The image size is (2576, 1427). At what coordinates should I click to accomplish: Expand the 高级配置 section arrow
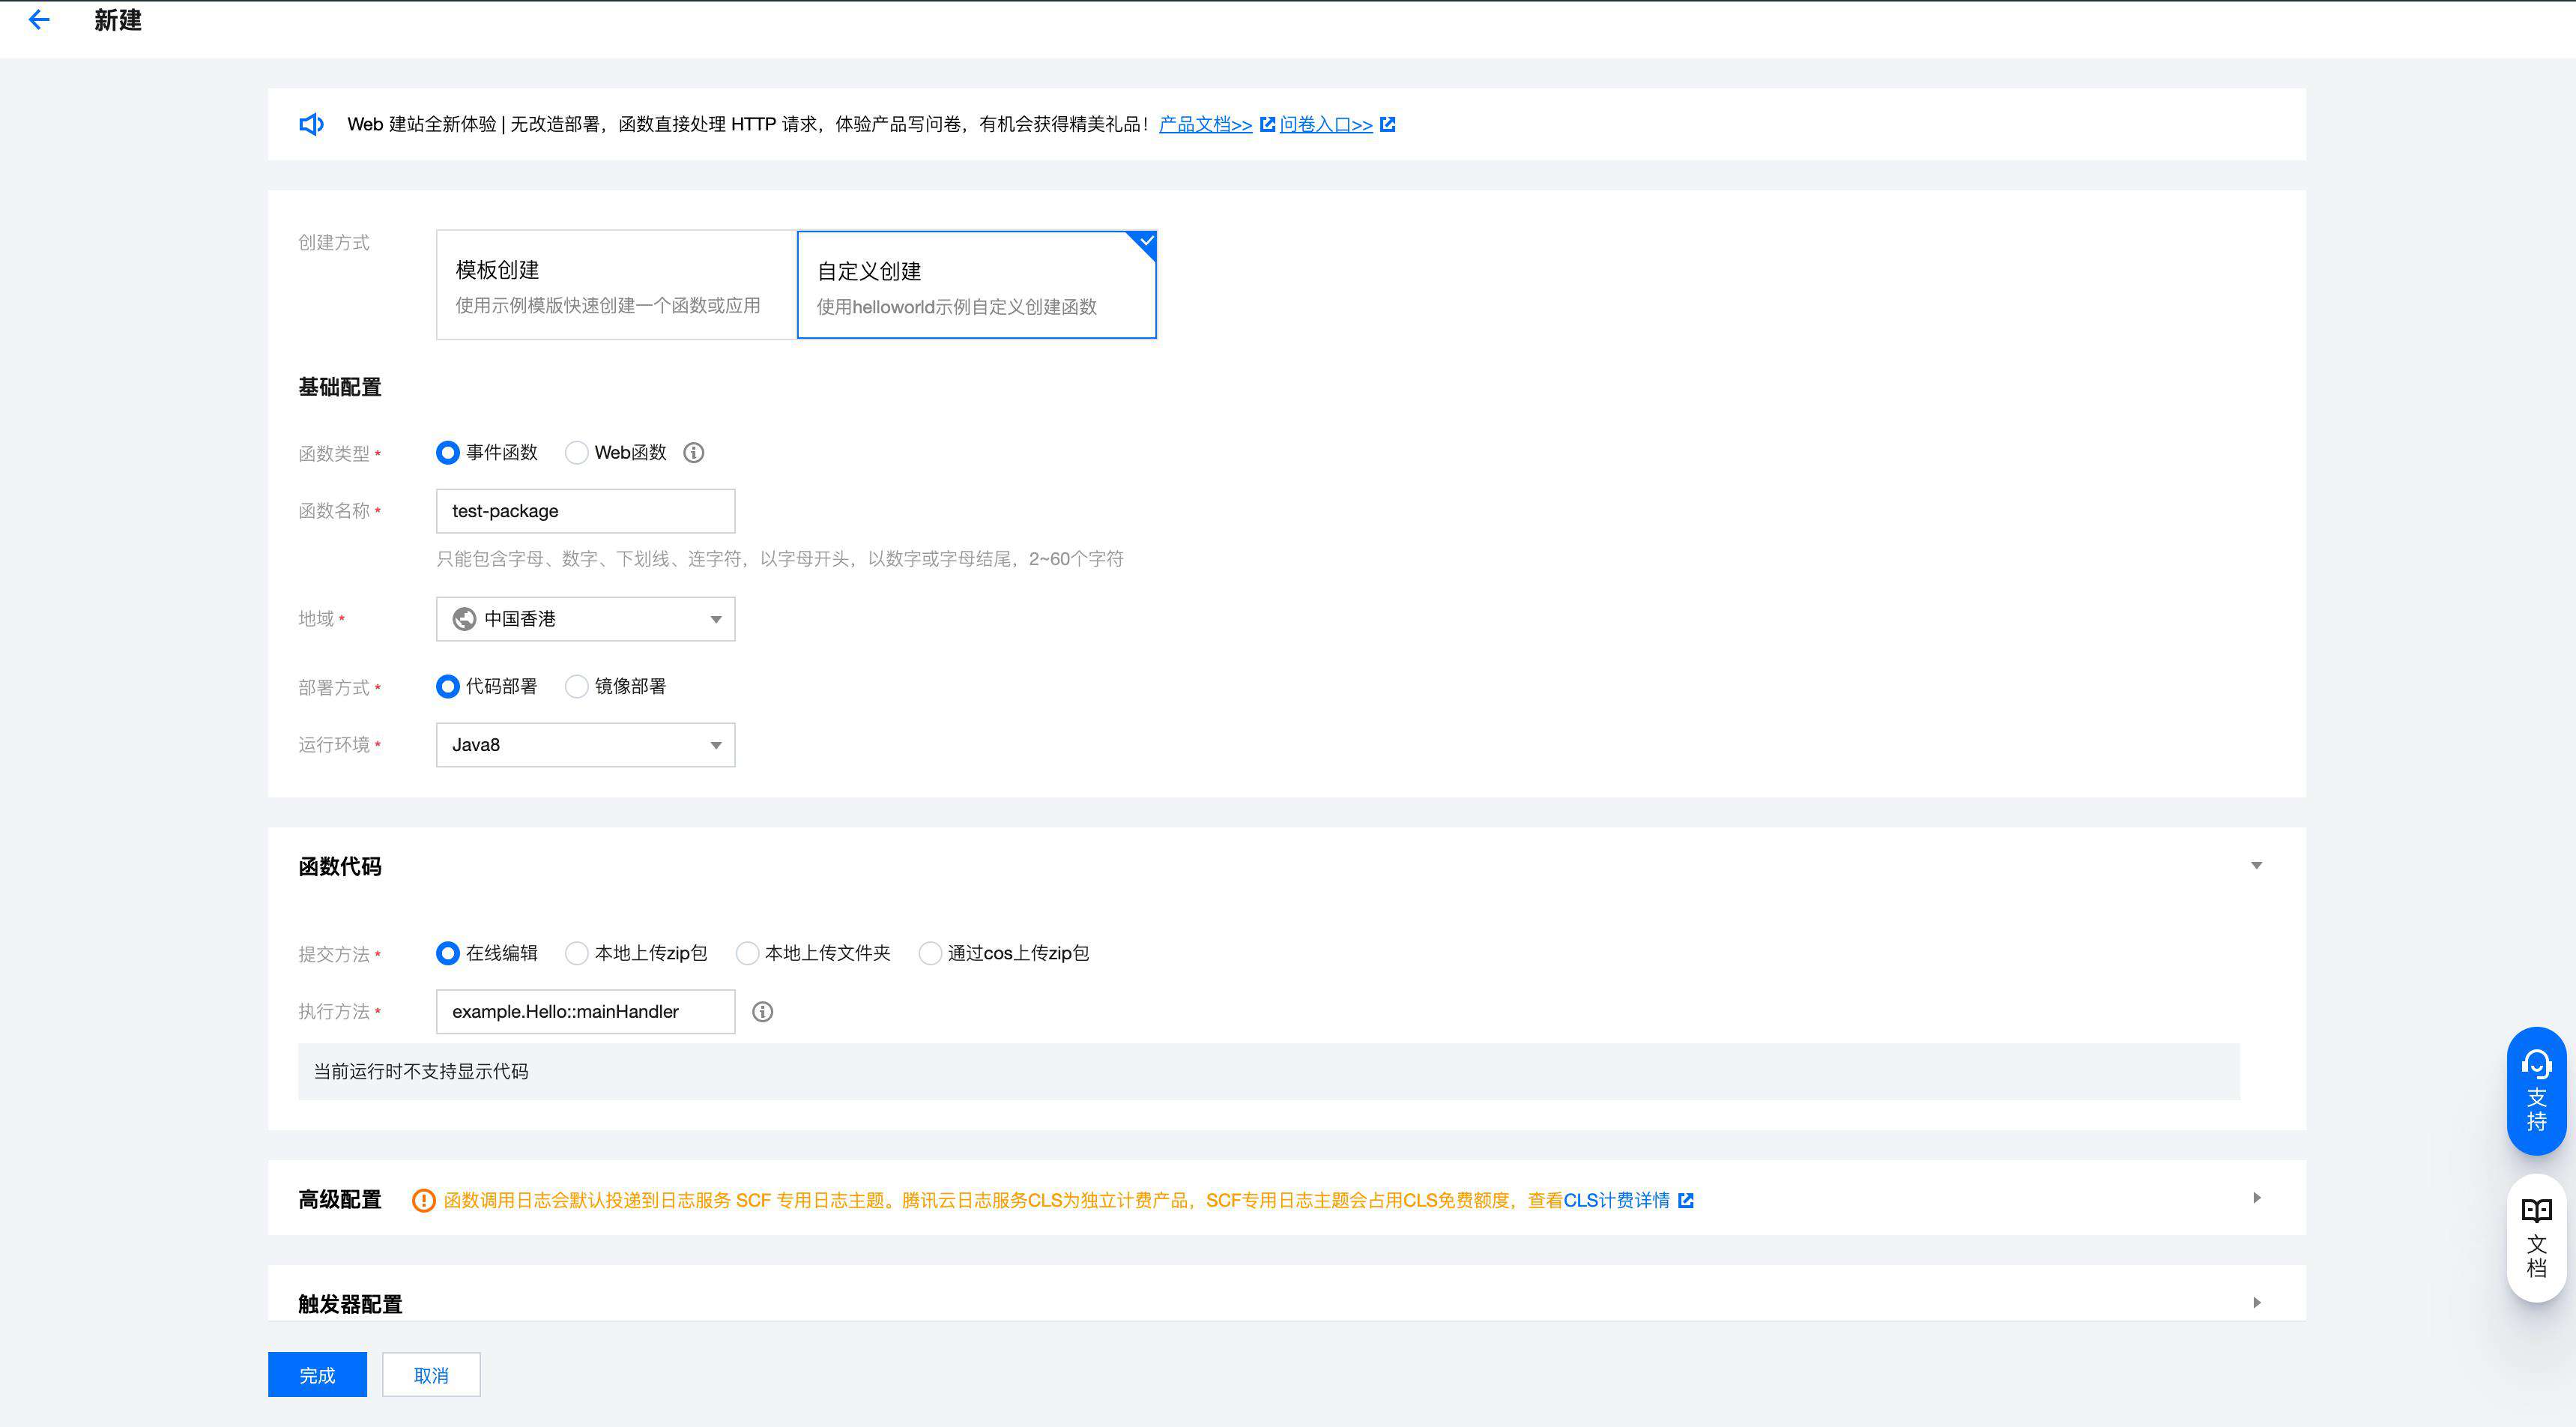coord(2256,1198)
